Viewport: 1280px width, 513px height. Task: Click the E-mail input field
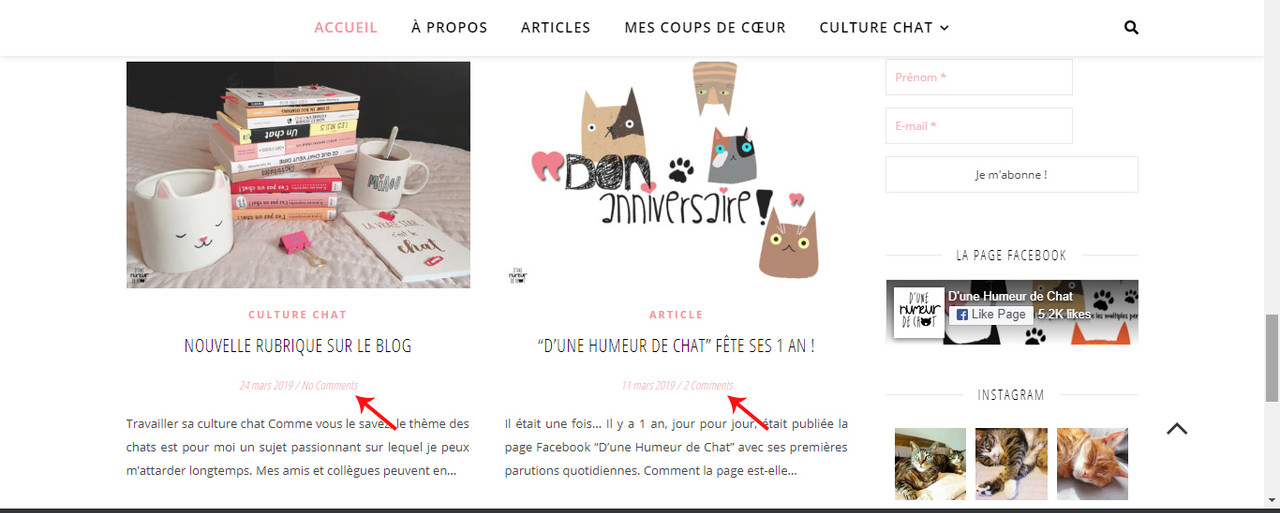pyautogui.click(x=979, y=126)
